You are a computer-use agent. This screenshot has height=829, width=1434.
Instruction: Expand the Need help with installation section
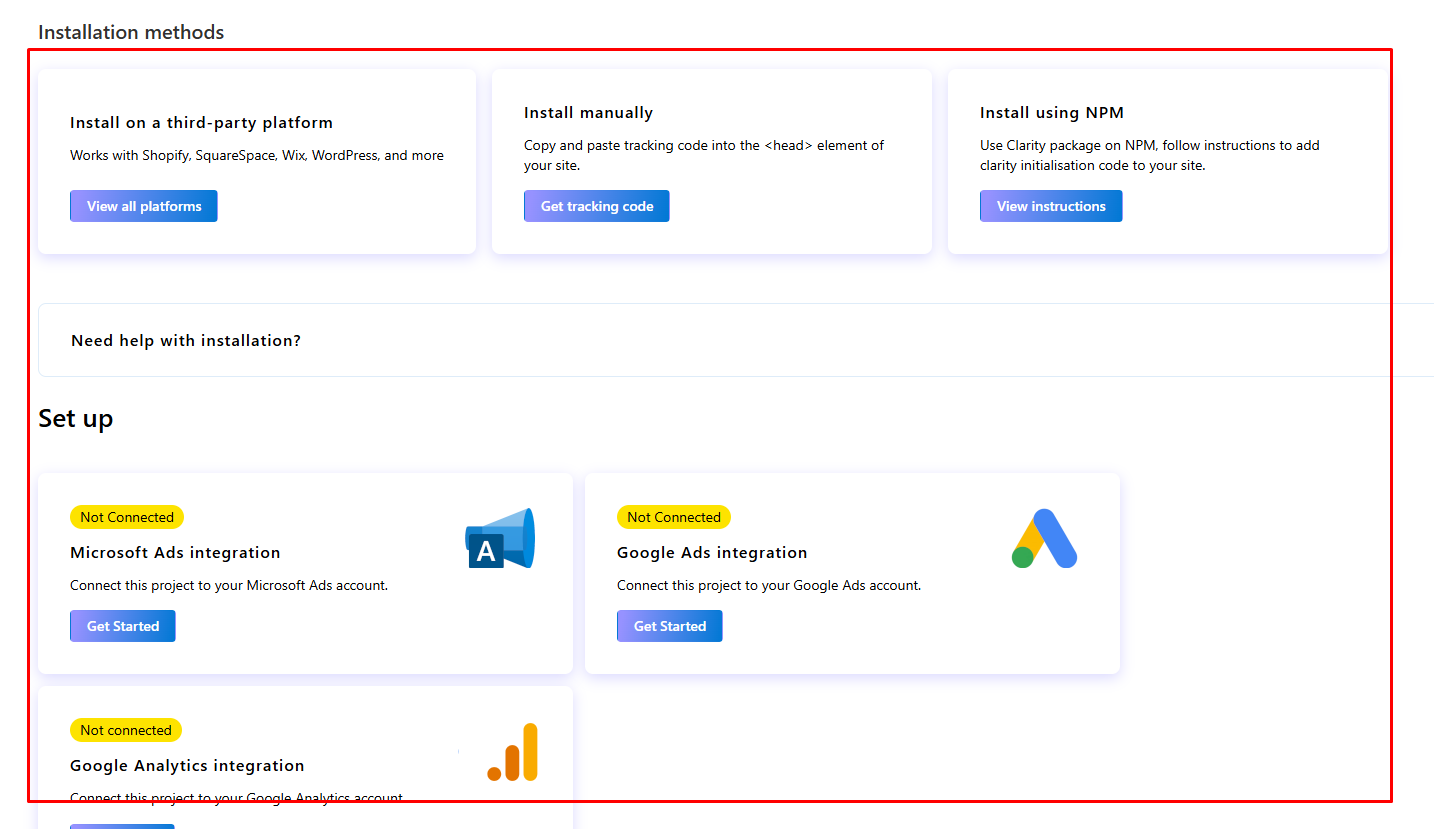186,340
